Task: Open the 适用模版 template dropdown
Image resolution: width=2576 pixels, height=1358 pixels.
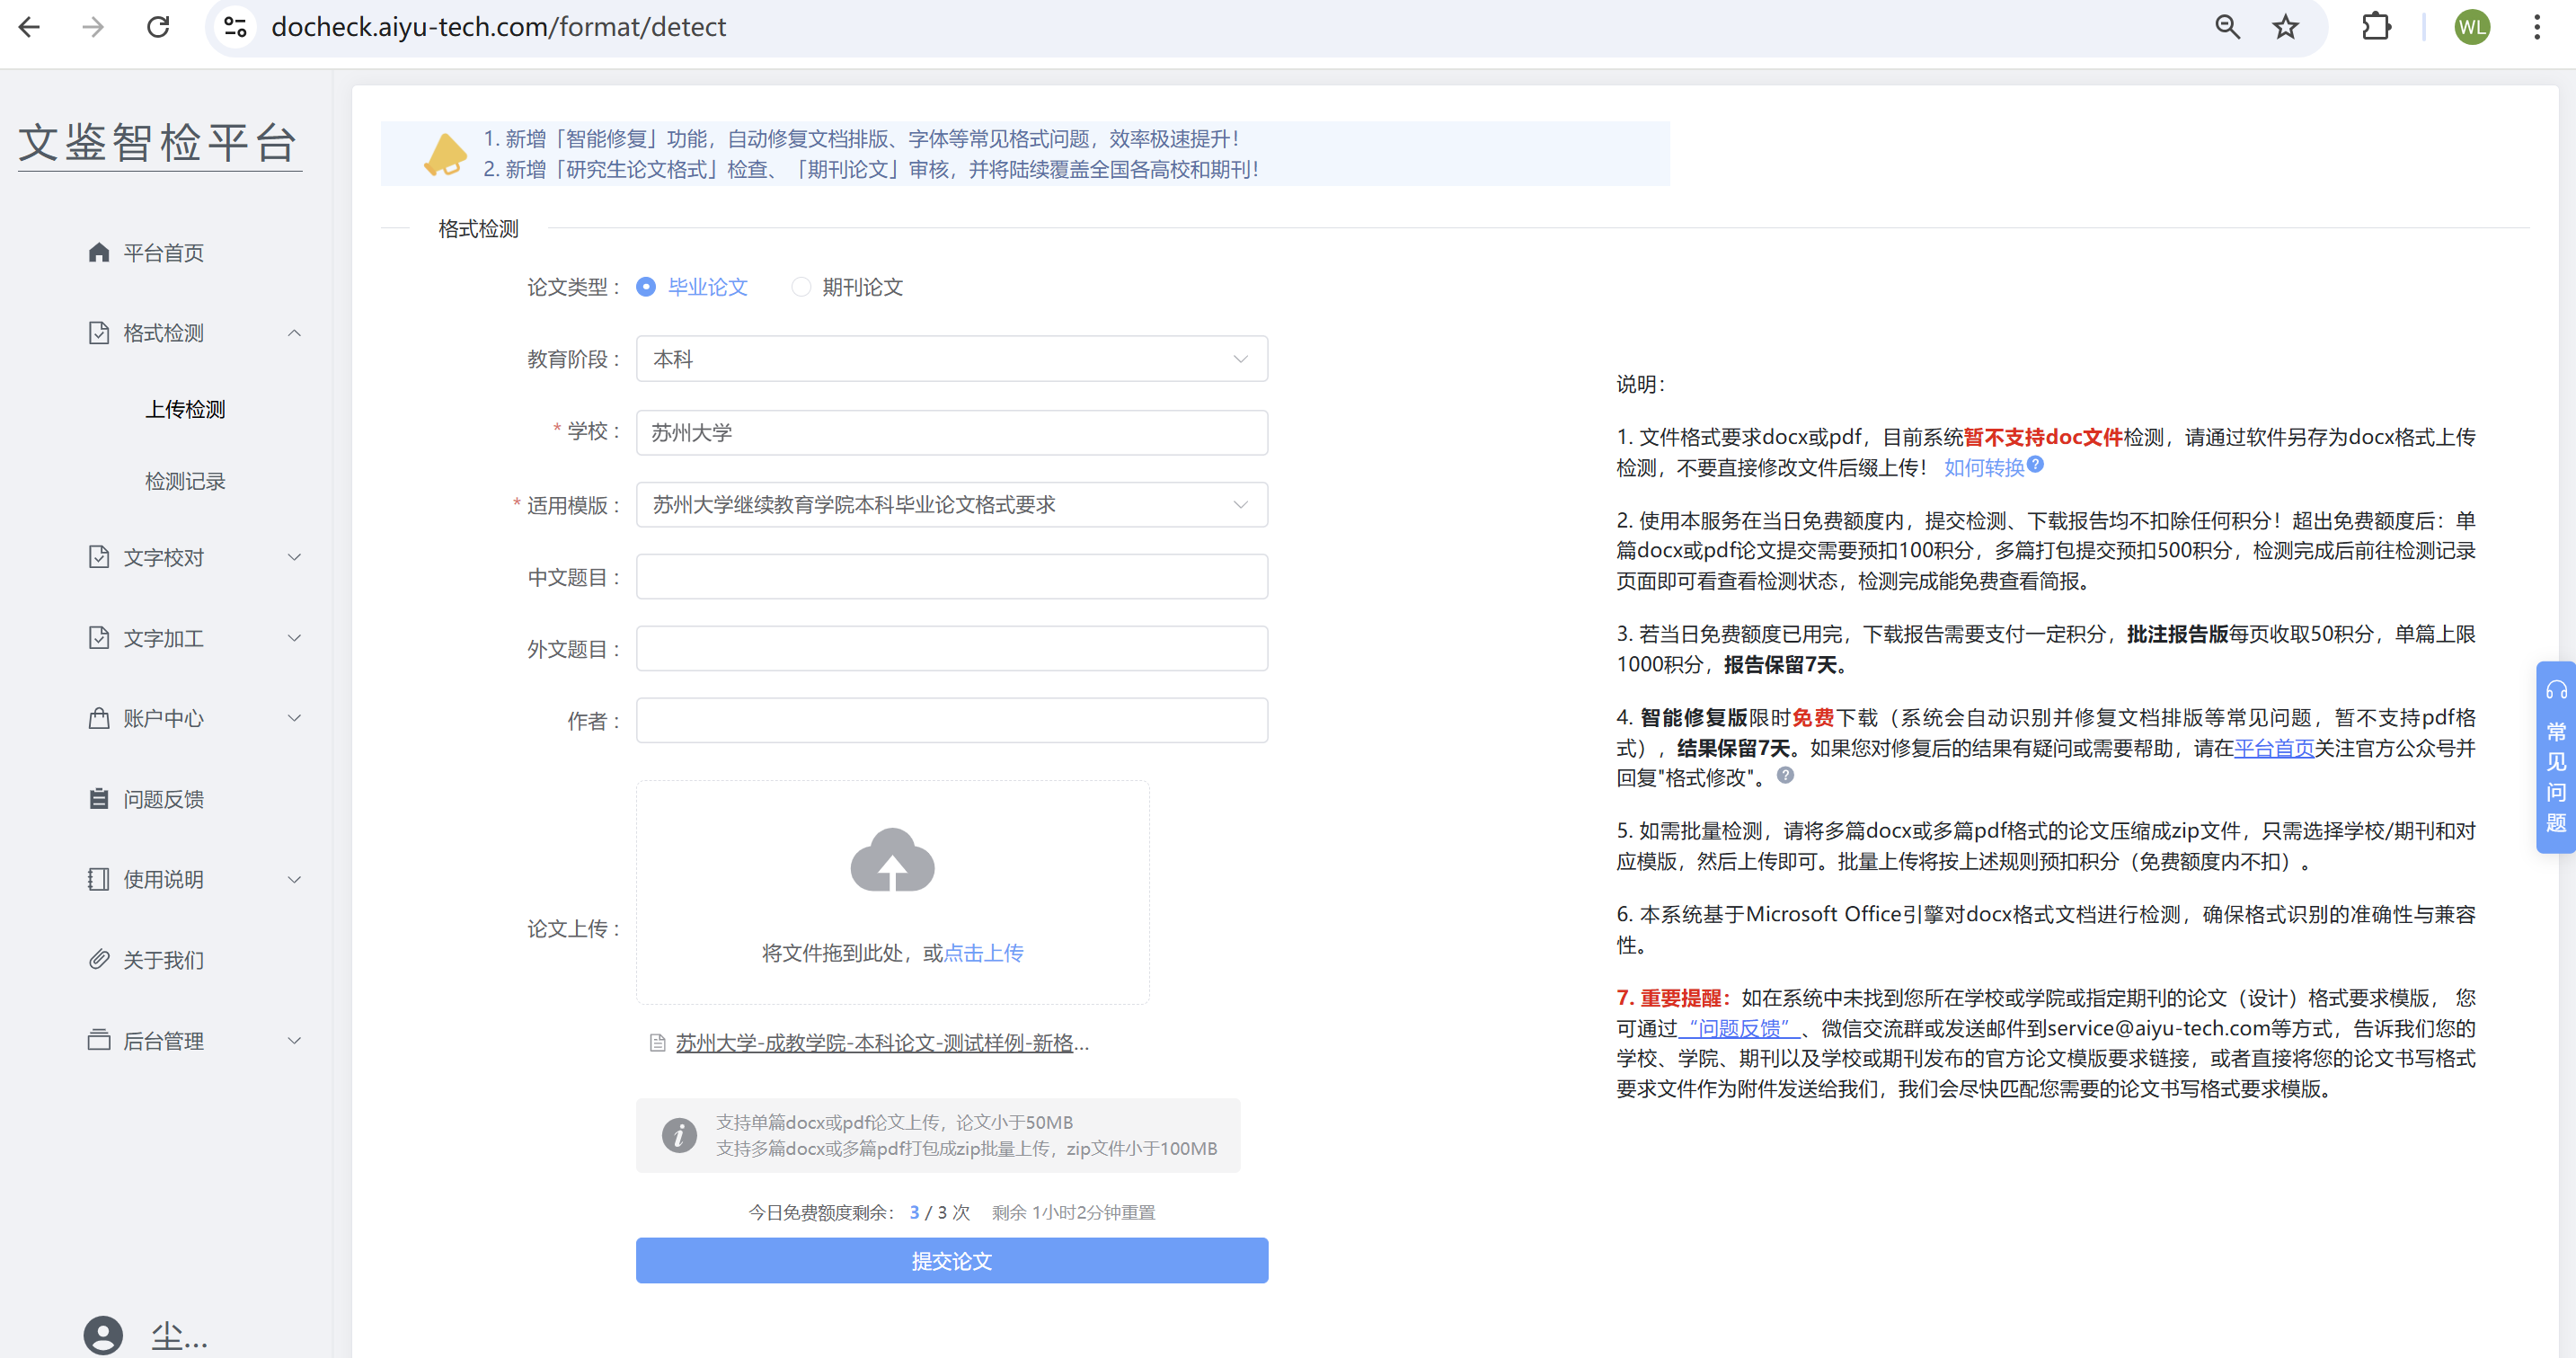Action: pos(951,505)
